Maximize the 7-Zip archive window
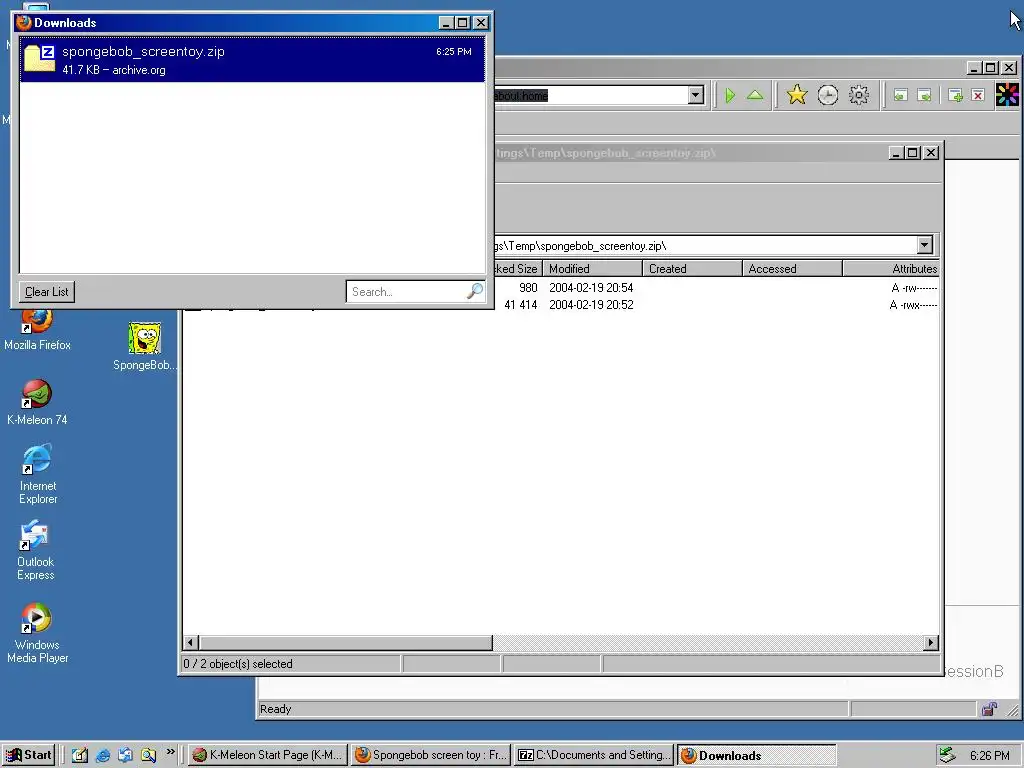This screenshot has height=768, width=1024. pyautogui.click(x=913, y=153)
